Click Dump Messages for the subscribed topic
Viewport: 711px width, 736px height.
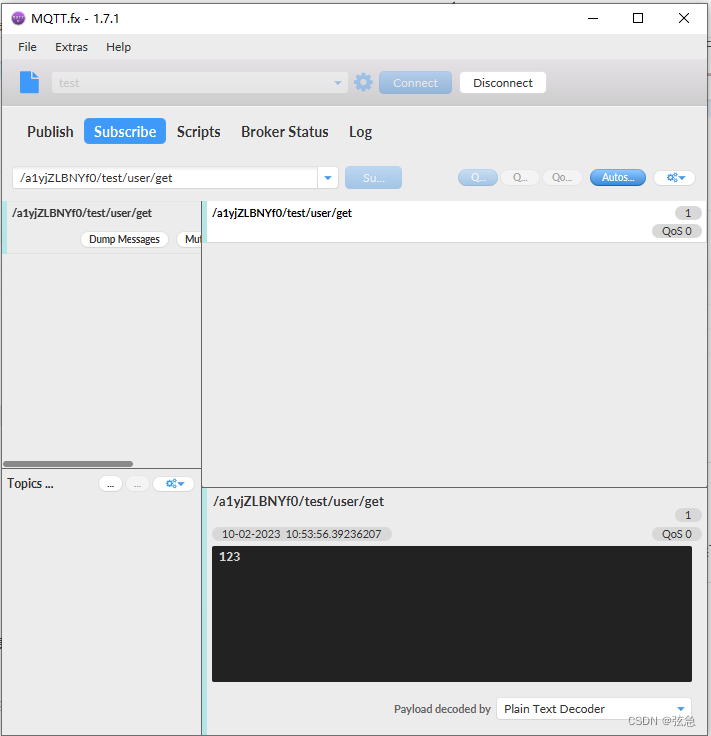click(x=124, y=239)
